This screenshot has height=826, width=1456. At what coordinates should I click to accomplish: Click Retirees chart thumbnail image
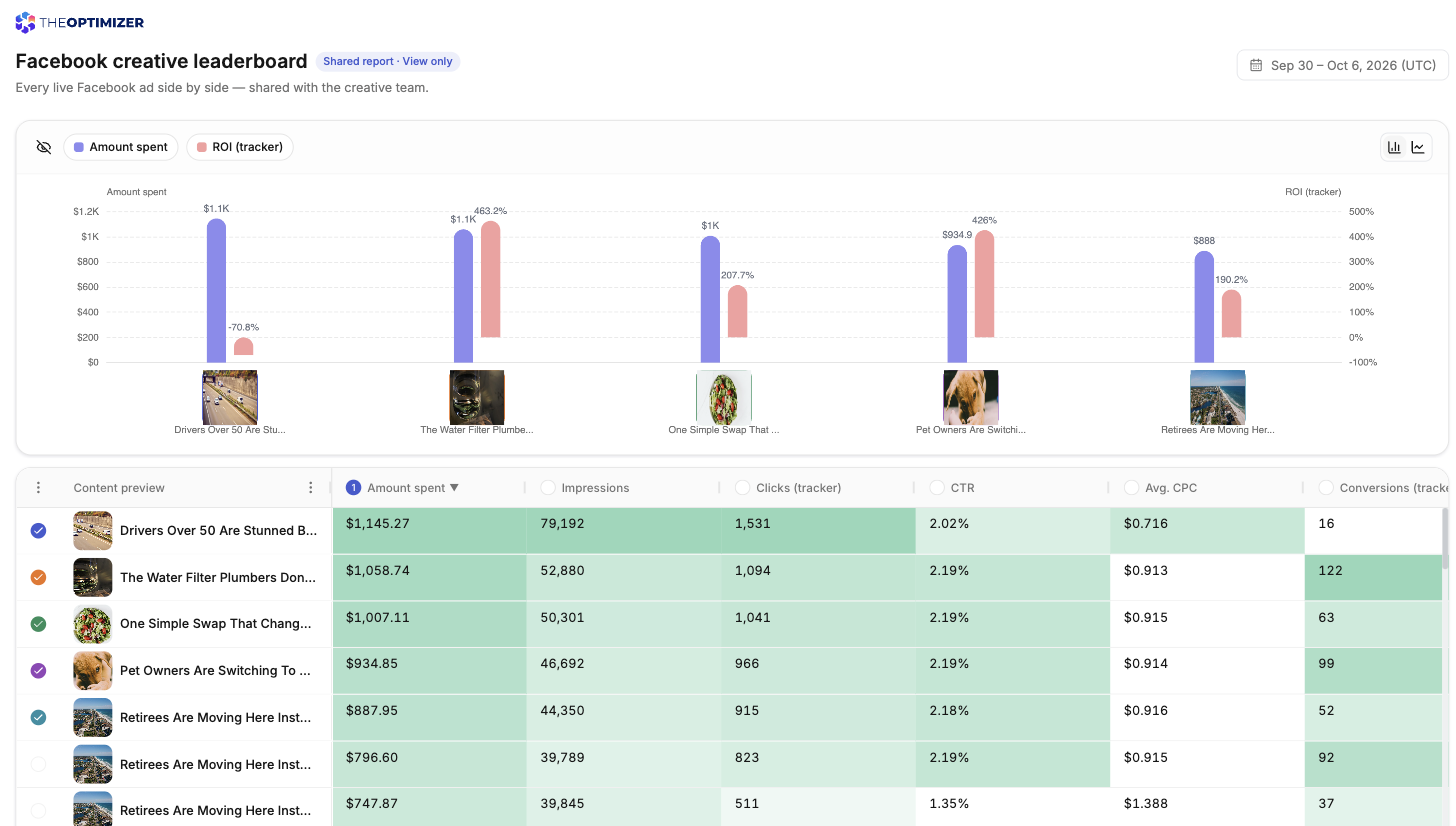1218,397
